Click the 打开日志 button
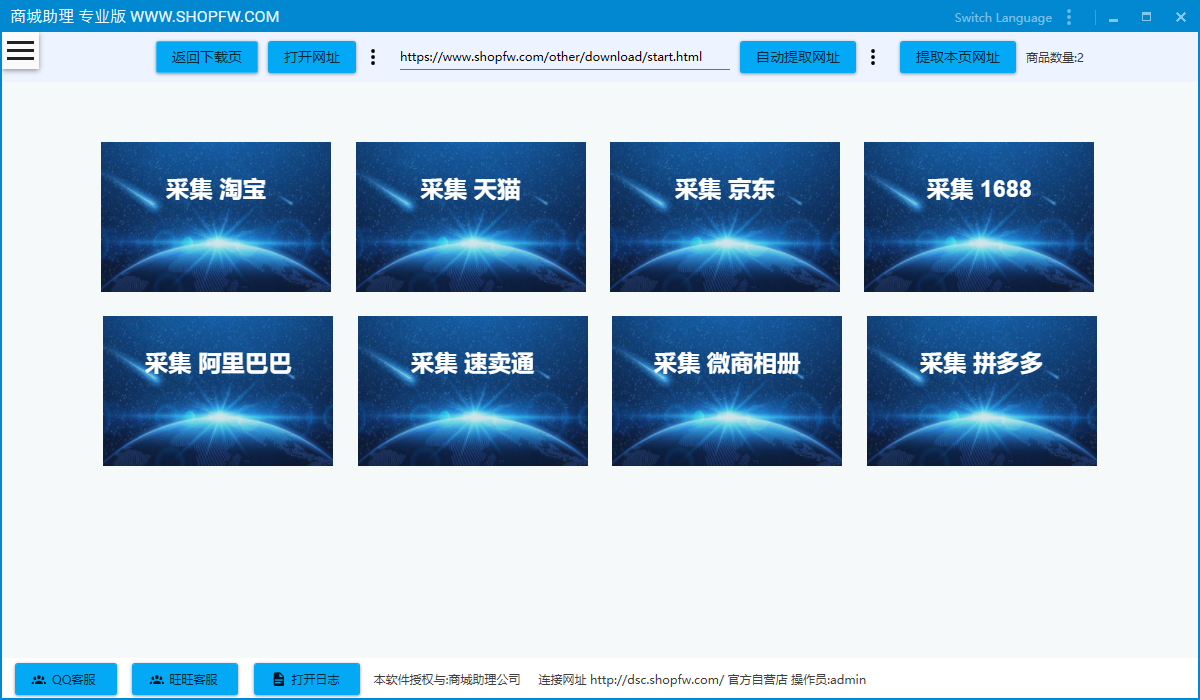The height and width of the screenshot is (700, 1200). [x=307, y=679]
